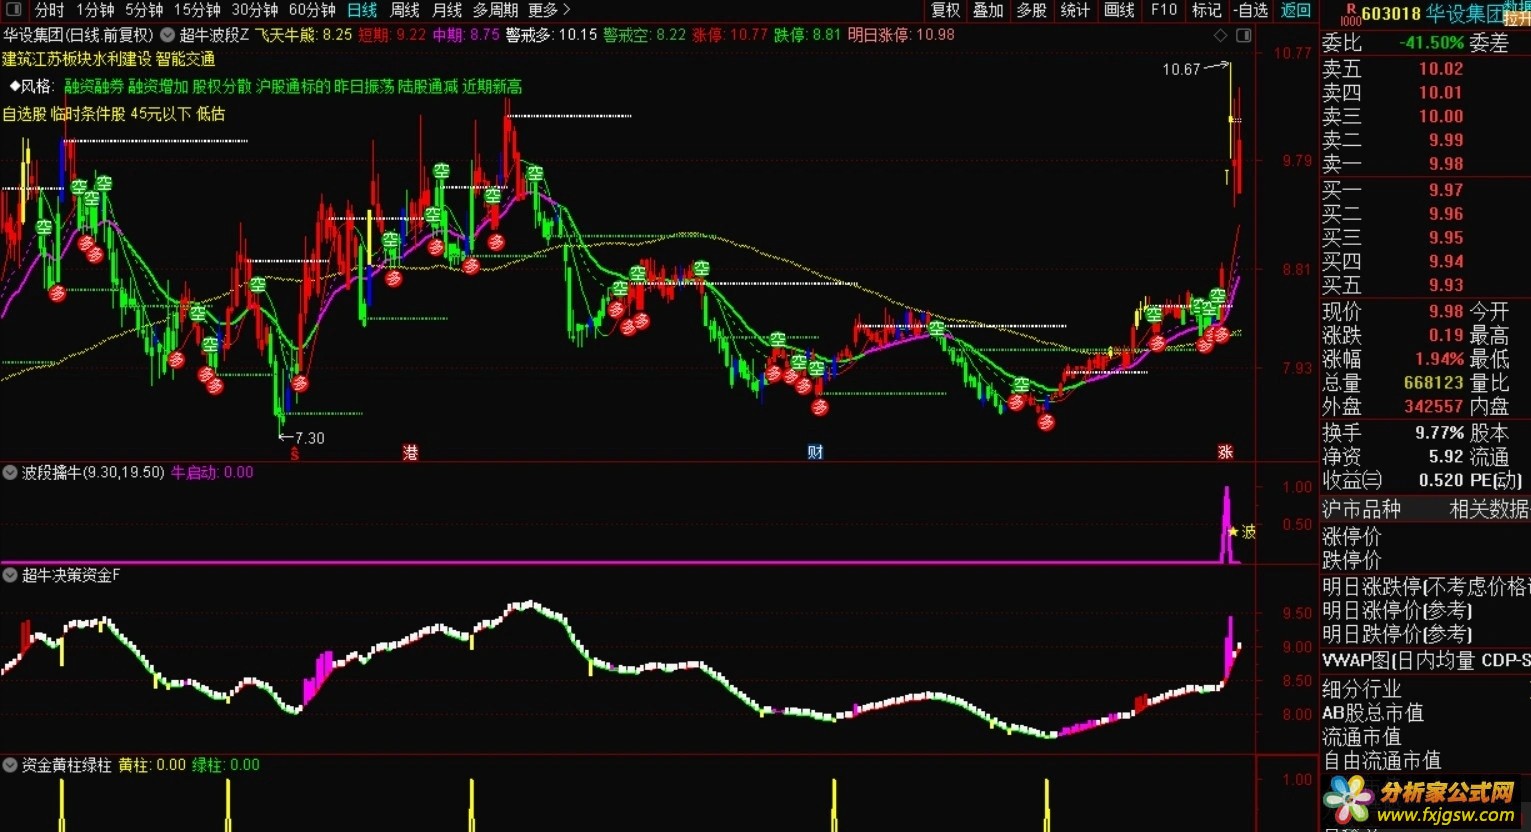The image size is (1531, 832).
Task: Select the 日线 daily period
Action: [362, 10]
